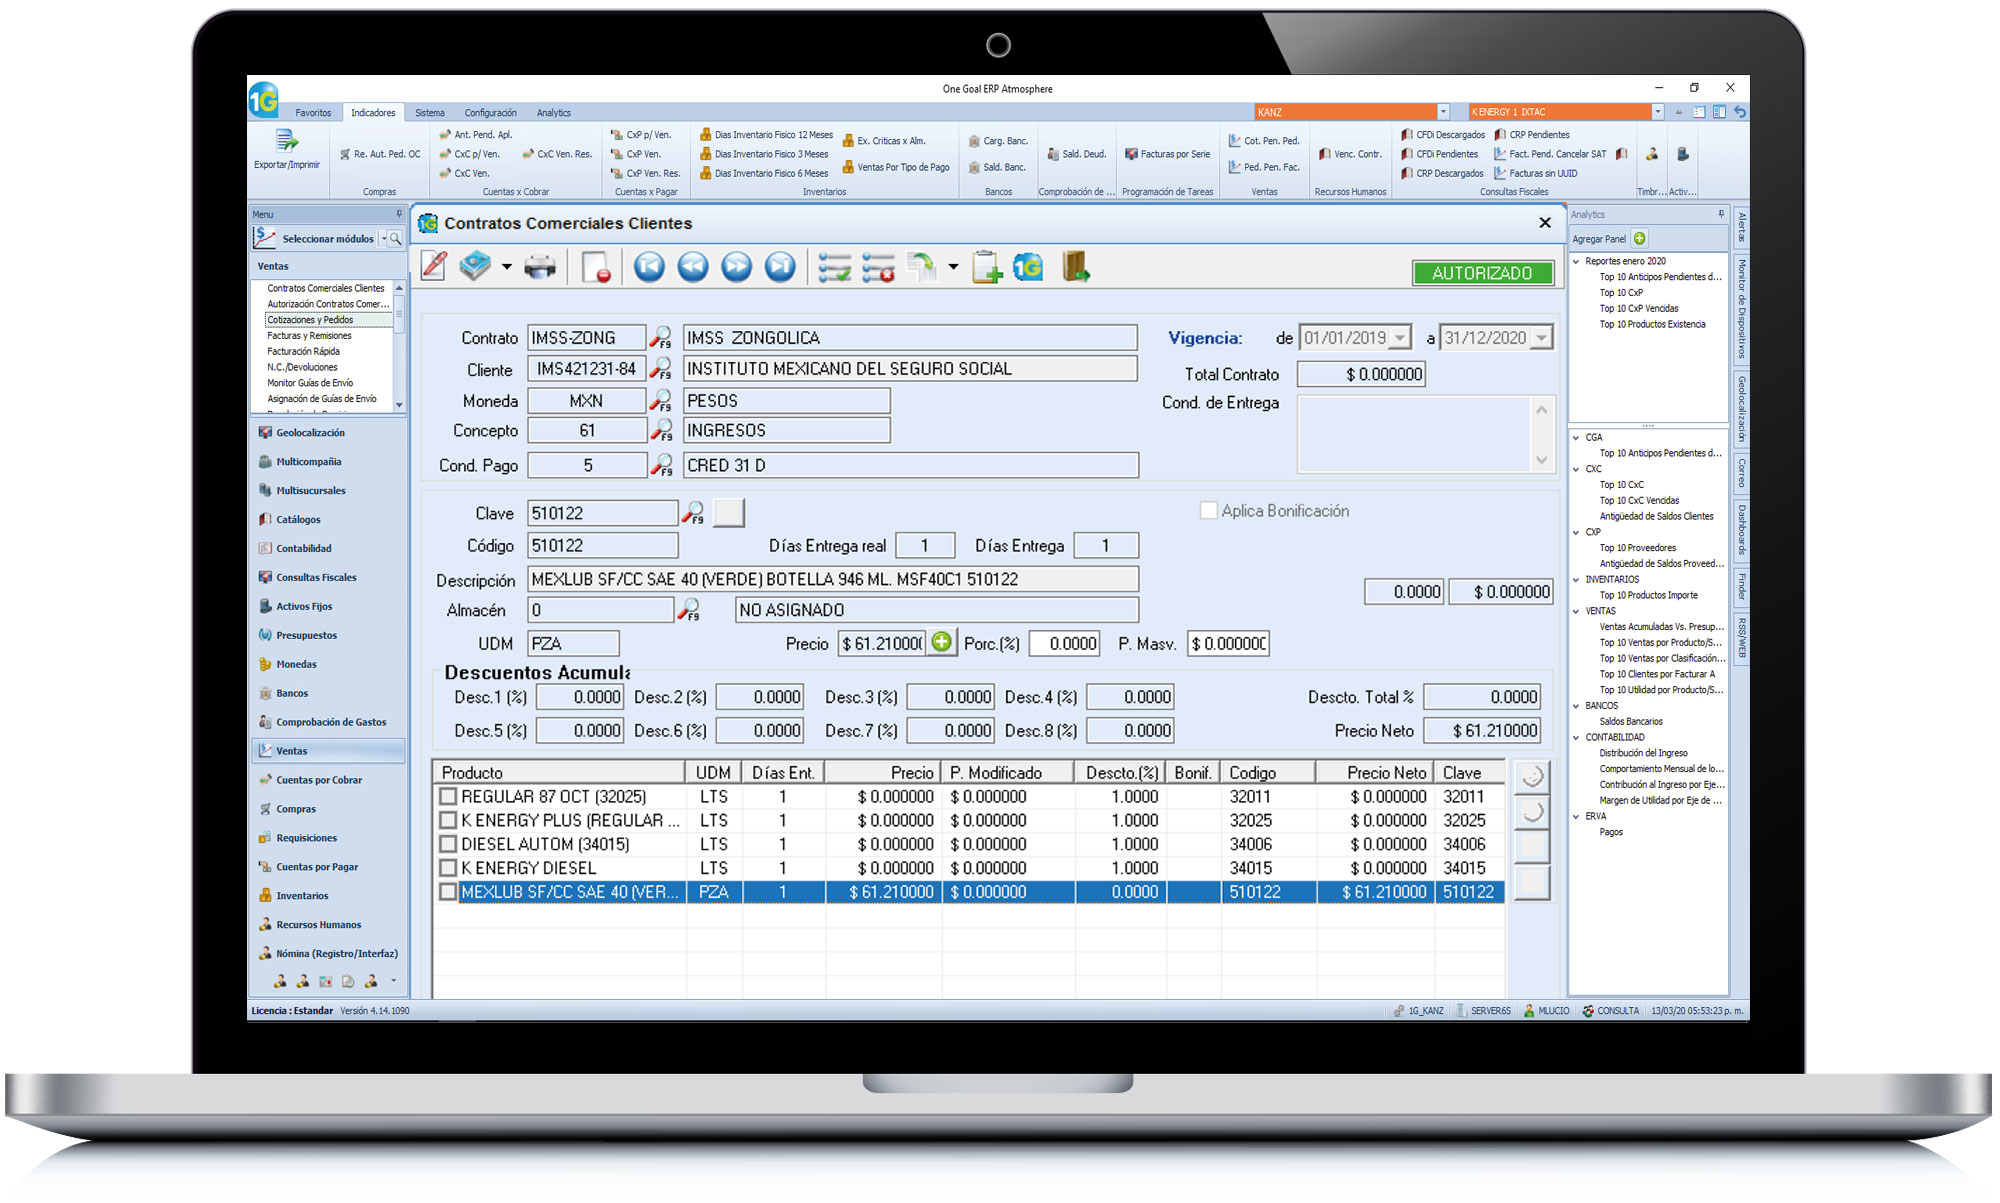2000x1203 pixels.
Task: Open Almacén lookup magnifier icon
Action: pos(689,610)
